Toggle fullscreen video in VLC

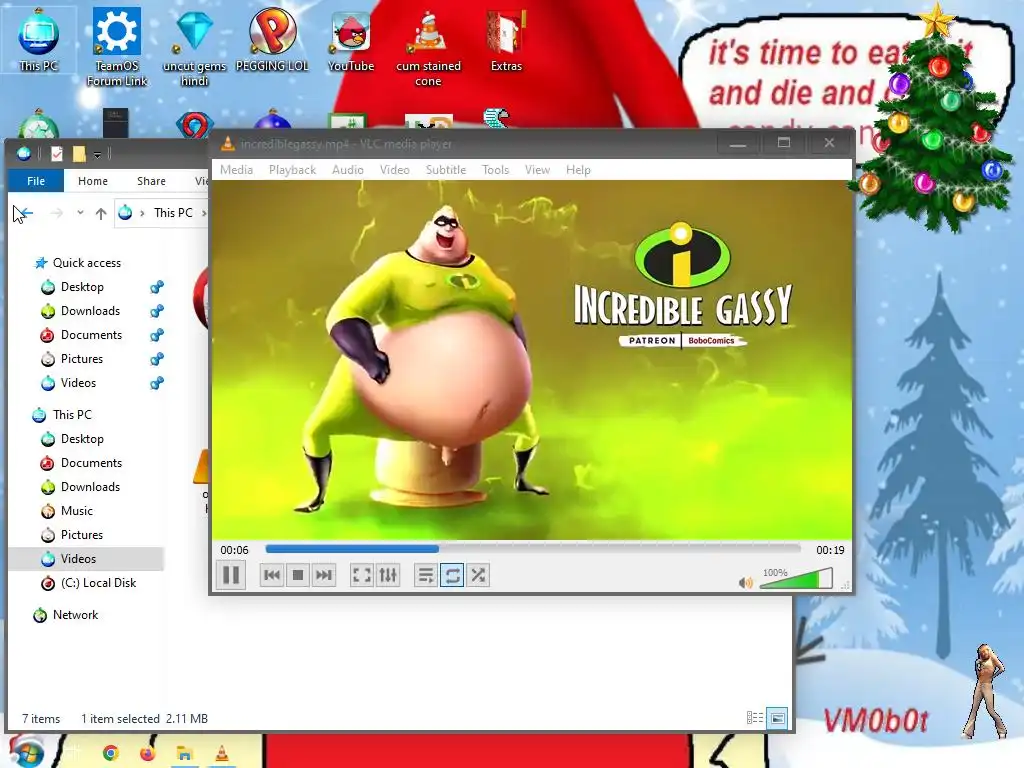point(362,575)
